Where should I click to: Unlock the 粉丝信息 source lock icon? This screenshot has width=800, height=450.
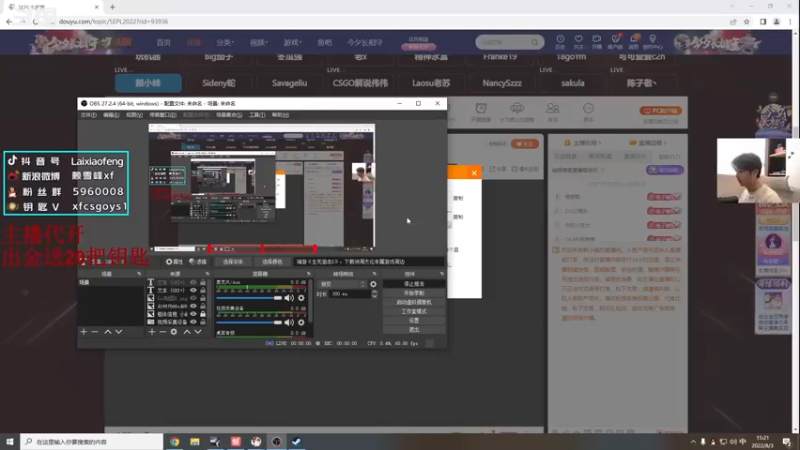pos(203,314)
